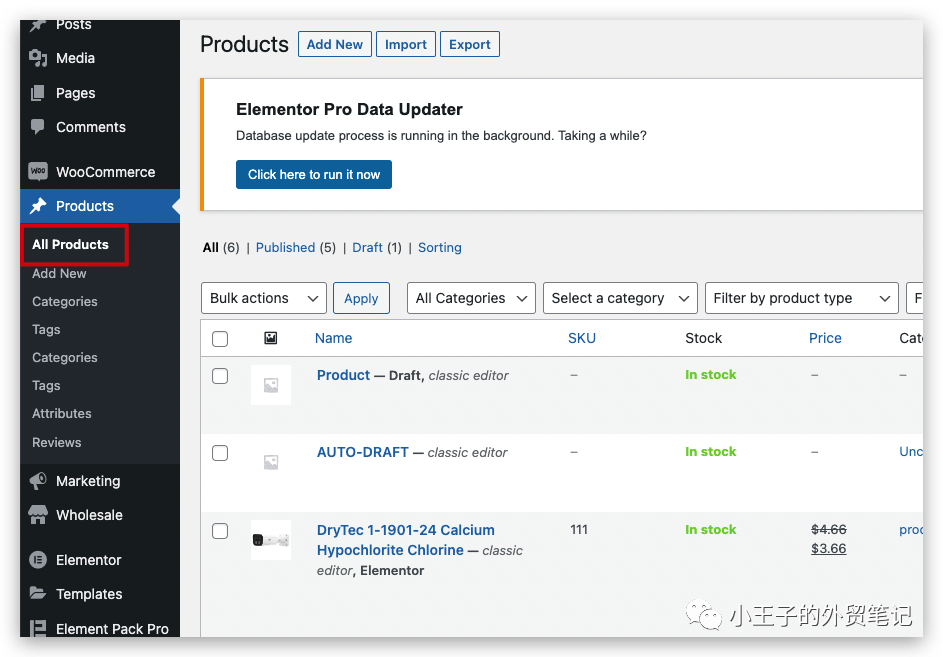Screen dimensions: 943x657
Task: Open the Select a category dropdown
Action: (x=620, y=298)
